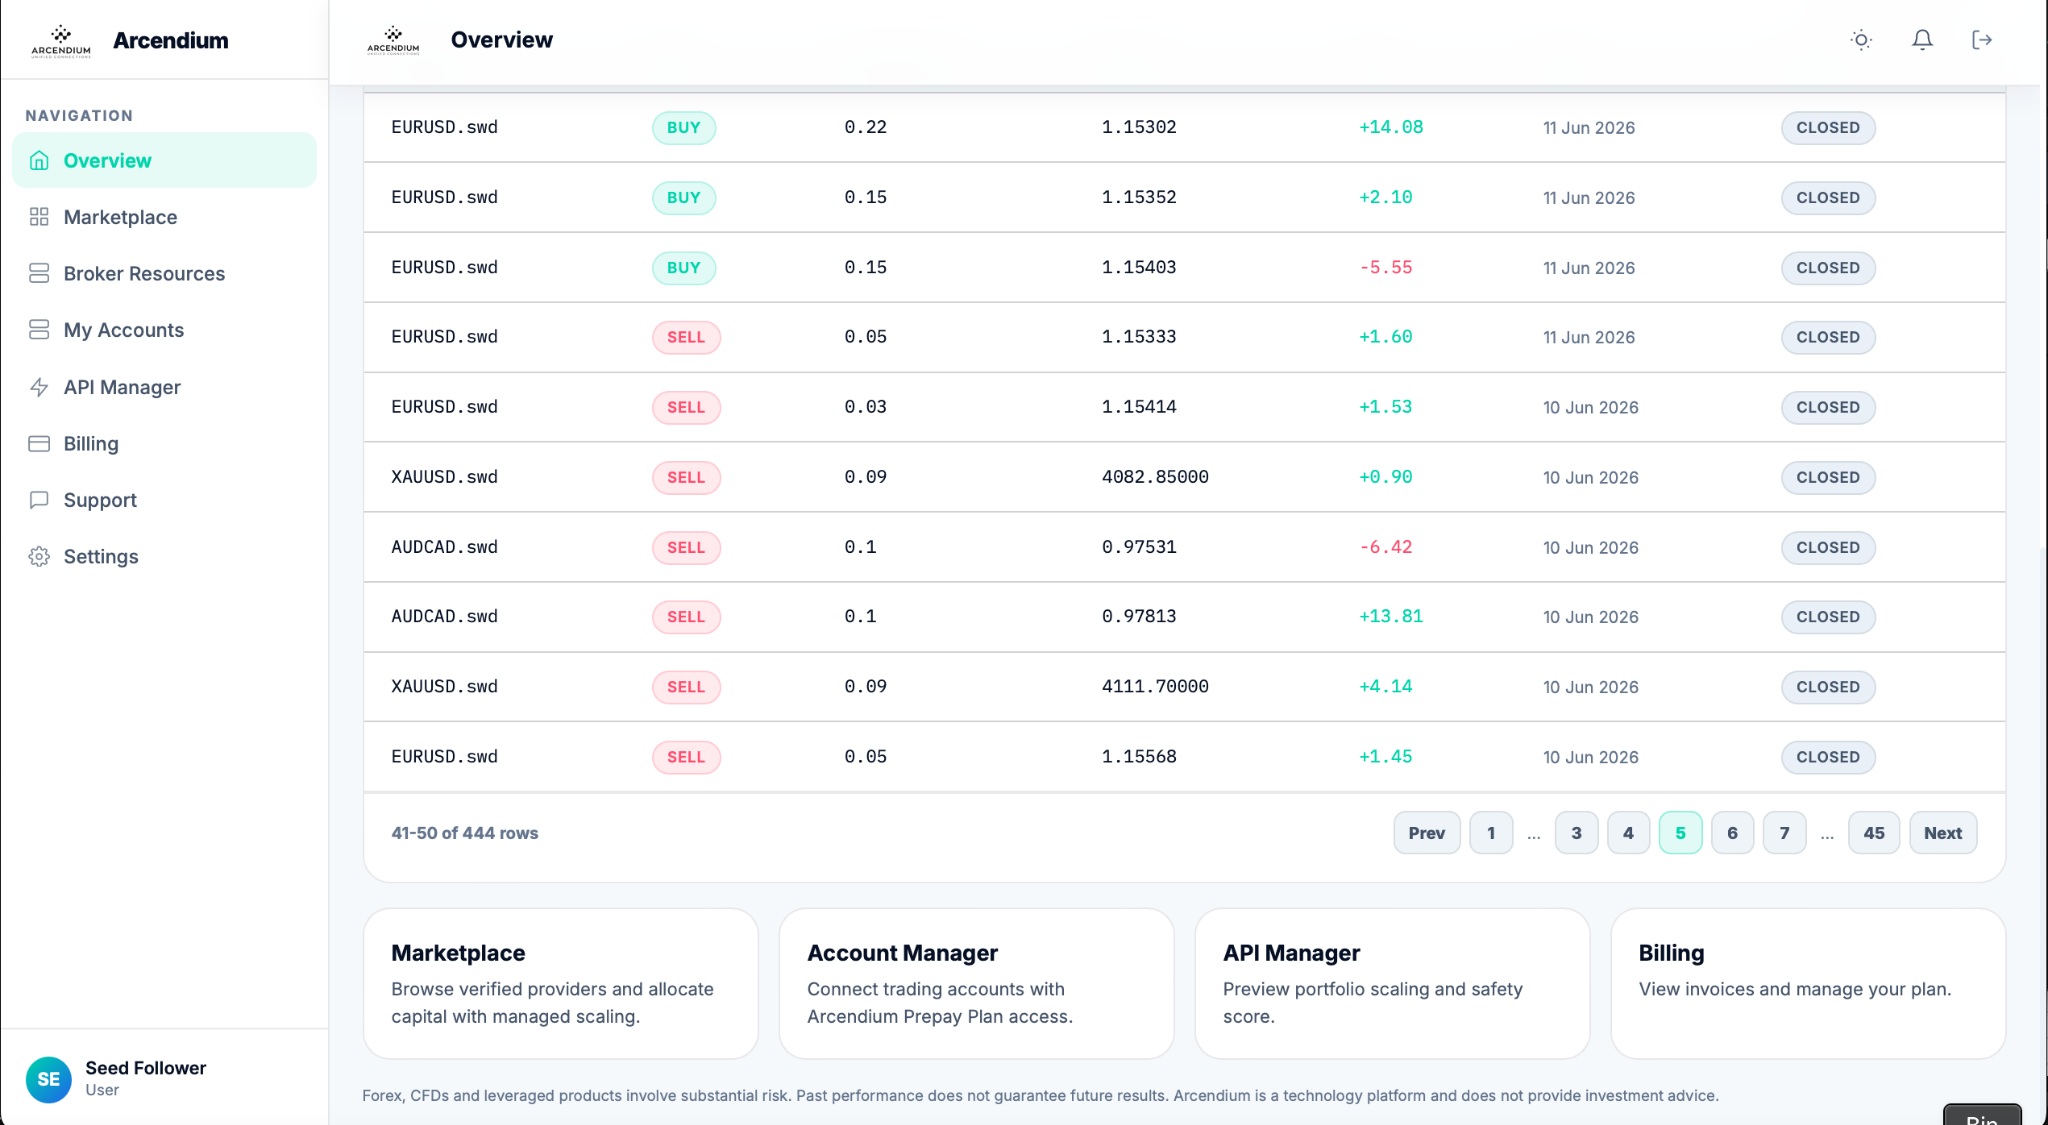Click the API Manager lightning icon
Image resolution: width=2048 pixels, height=1125 pixels.
point(39,387)
